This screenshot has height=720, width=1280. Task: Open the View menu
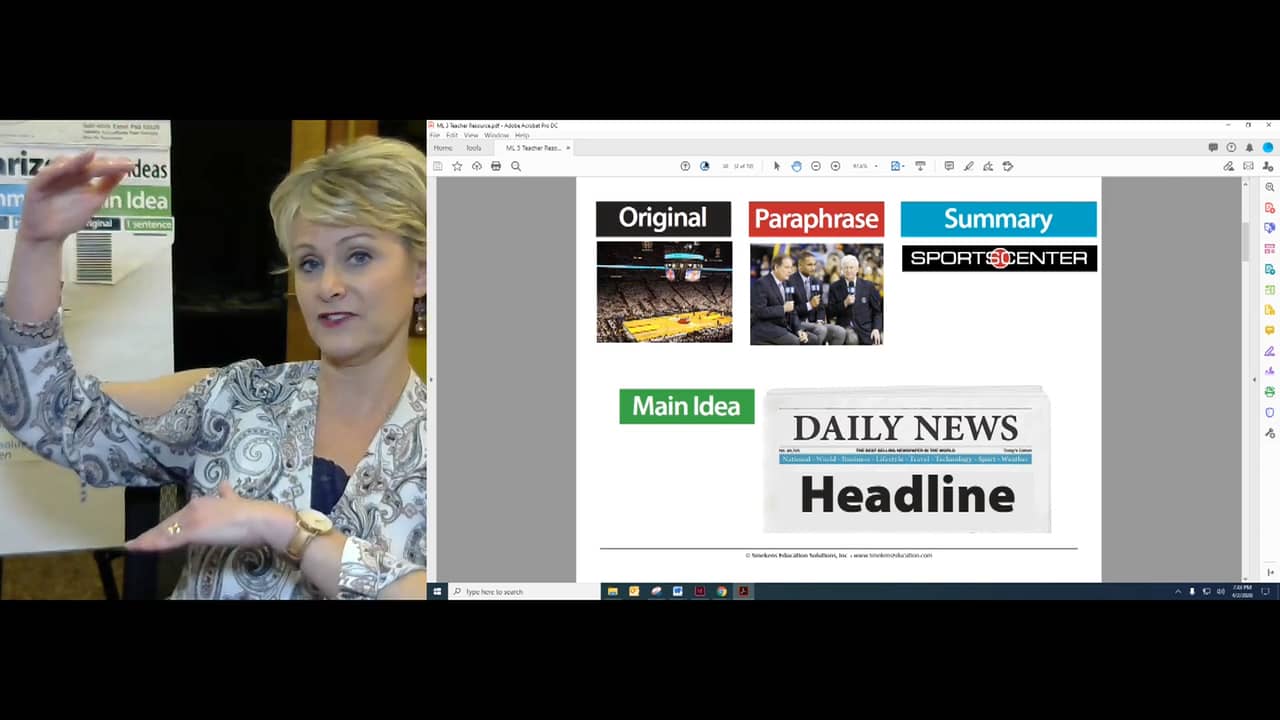tap(471, 135)
